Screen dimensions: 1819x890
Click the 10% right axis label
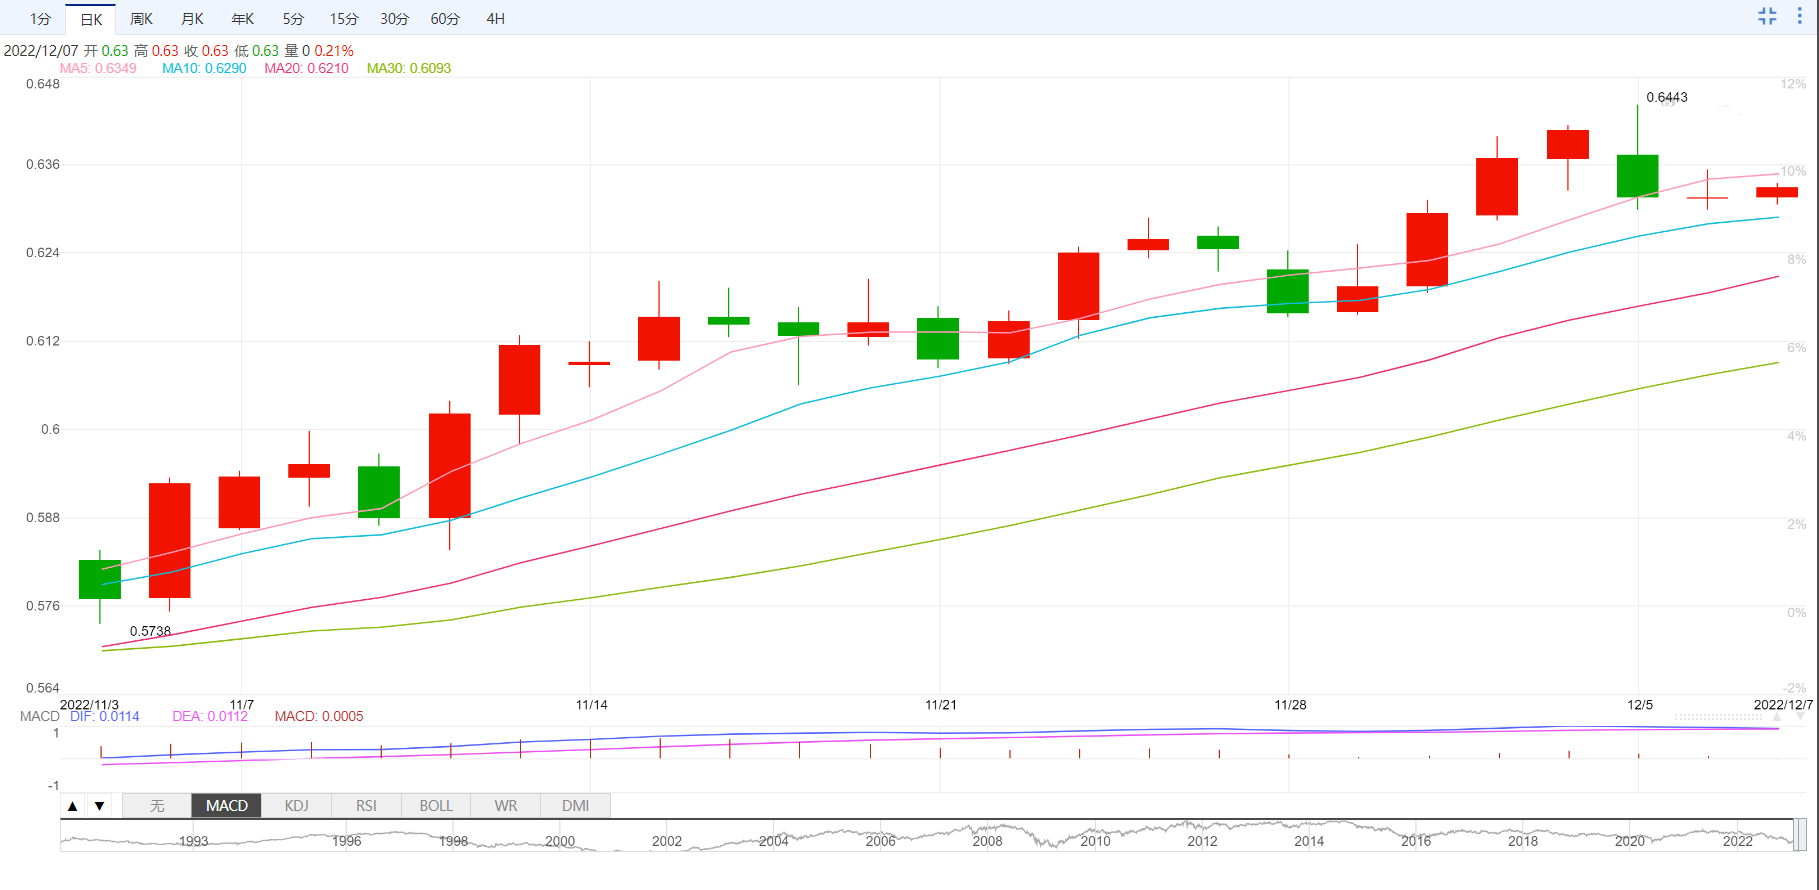(1793, 171)
